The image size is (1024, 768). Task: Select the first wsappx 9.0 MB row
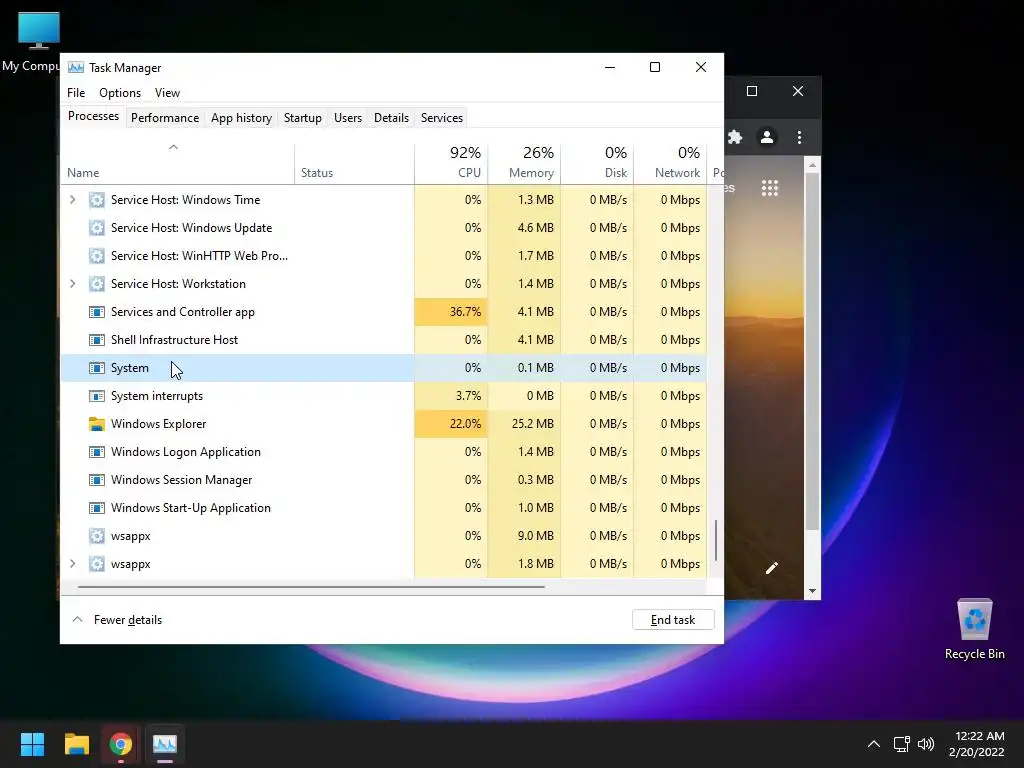tap(383, 536)
